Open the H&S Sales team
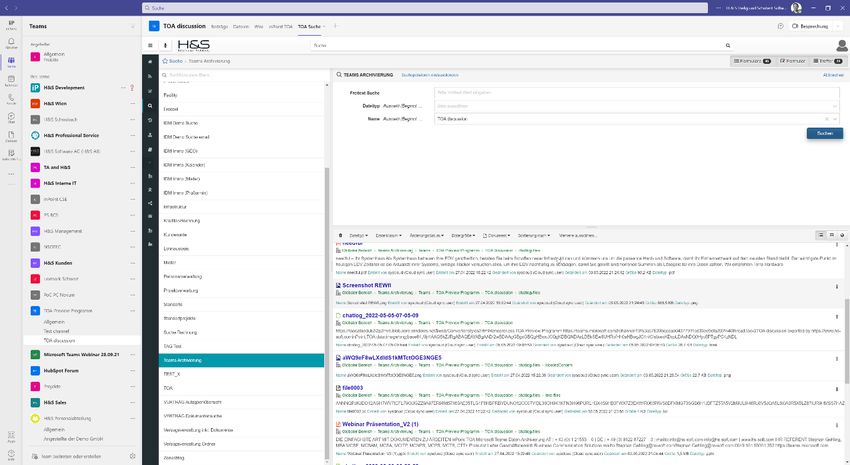Image resolution: width=850 pixels, height=465 pixels. tap(55, 403)
